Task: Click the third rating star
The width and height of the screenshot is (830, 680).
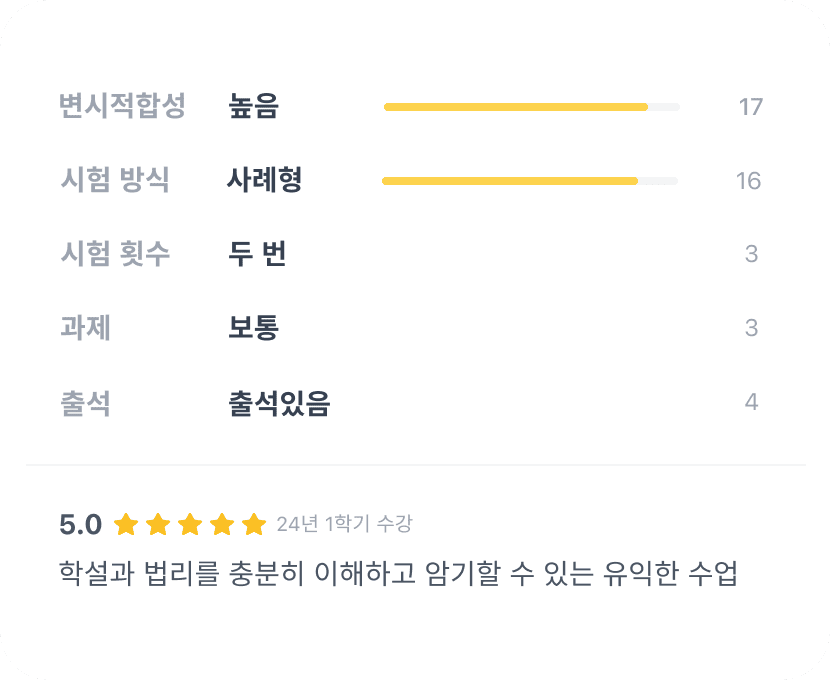Action: [x=190, y=524]
